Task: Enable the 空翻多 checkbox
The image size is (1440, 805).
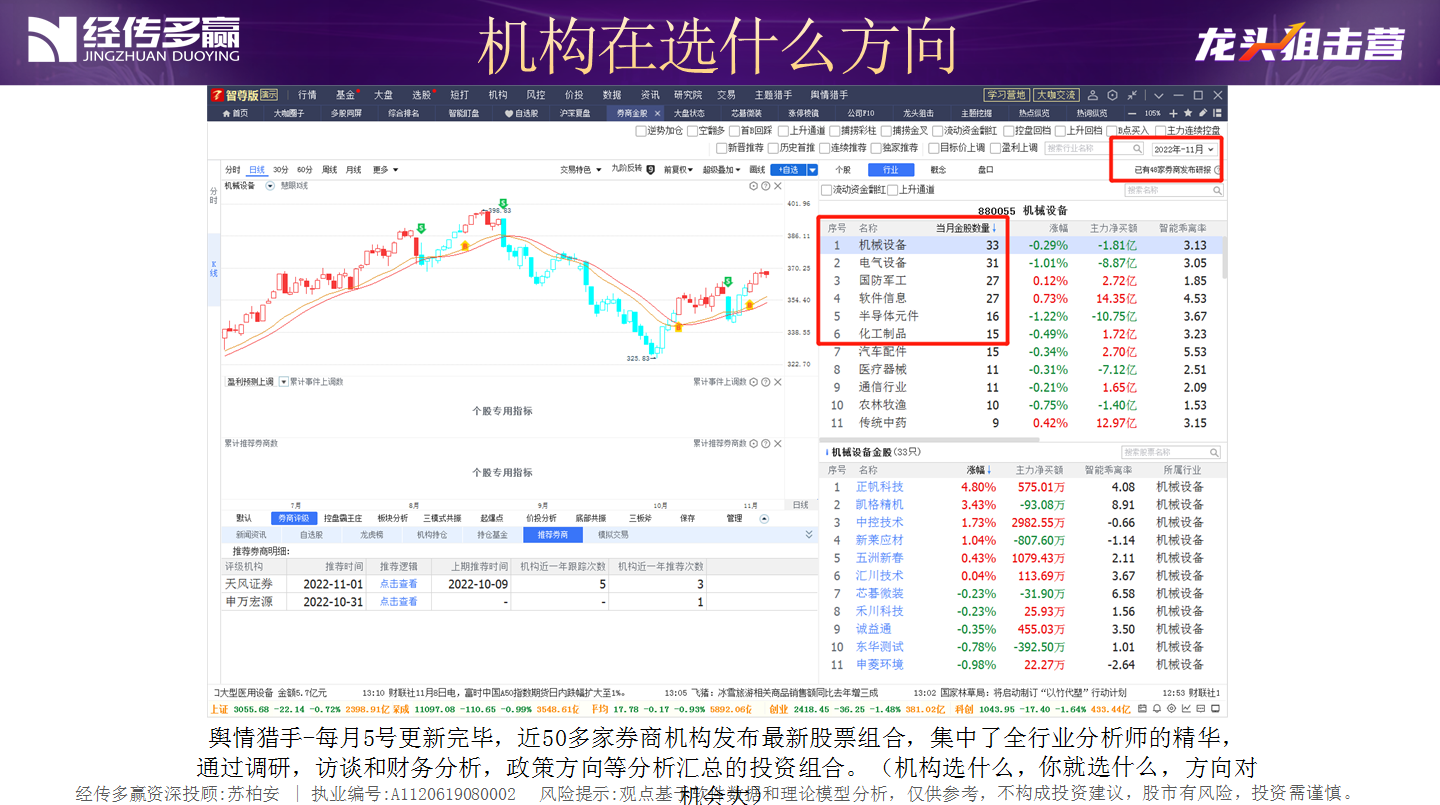Action: pyautogui.click(x=692, y=130)
